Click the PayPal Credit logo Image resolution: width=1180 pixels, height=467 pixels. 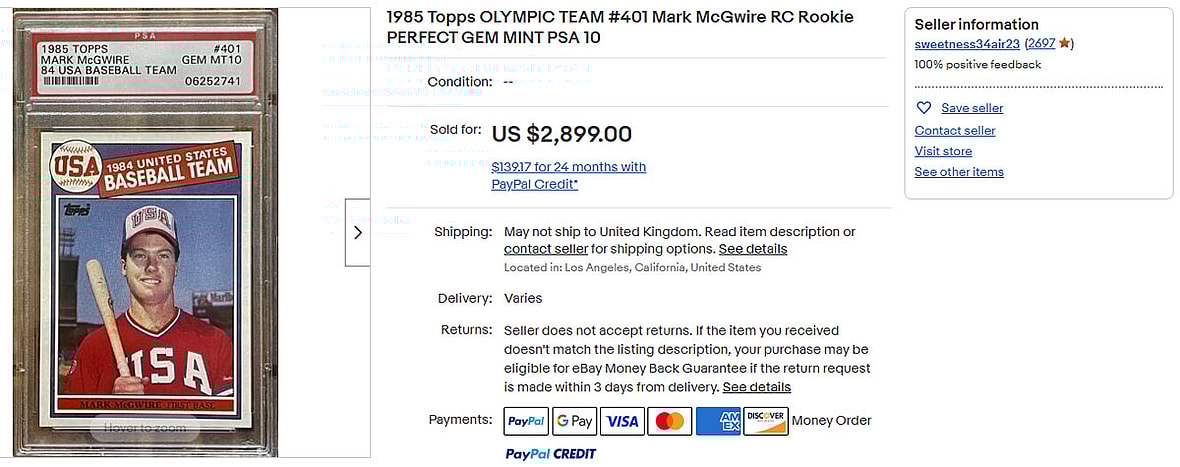[550, 454]
